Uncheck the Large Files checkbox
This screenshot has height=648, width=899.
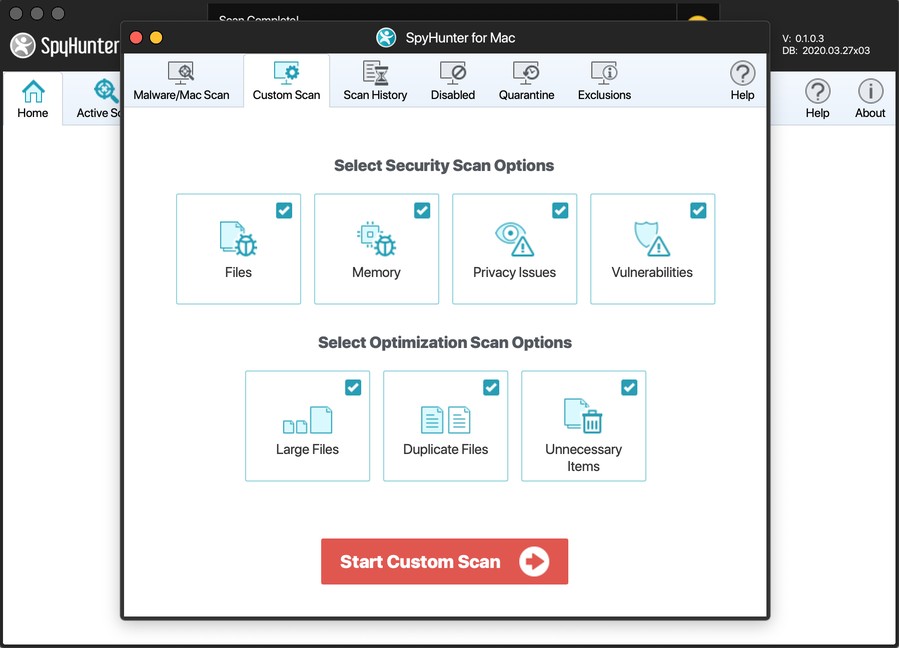tap(353, 388)
